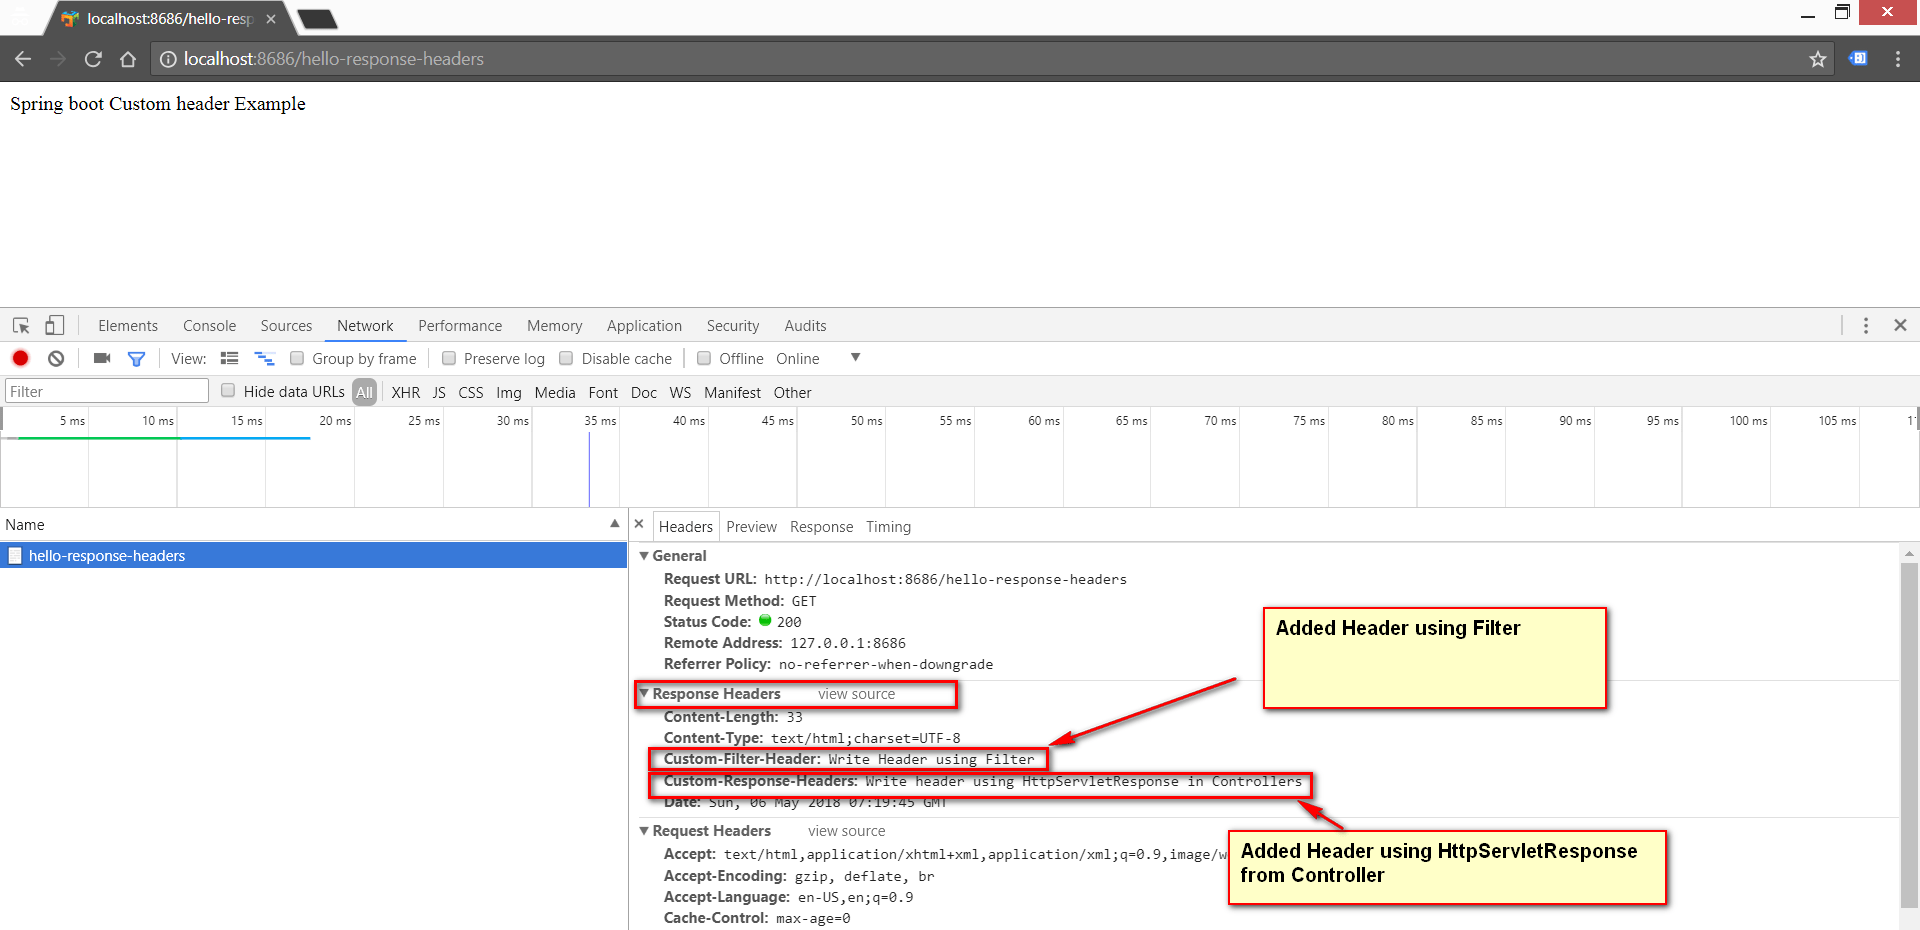This screenshot has height=930, width=1920.
Task: Collapse the Request Headers section
Action: coord(644,830)
